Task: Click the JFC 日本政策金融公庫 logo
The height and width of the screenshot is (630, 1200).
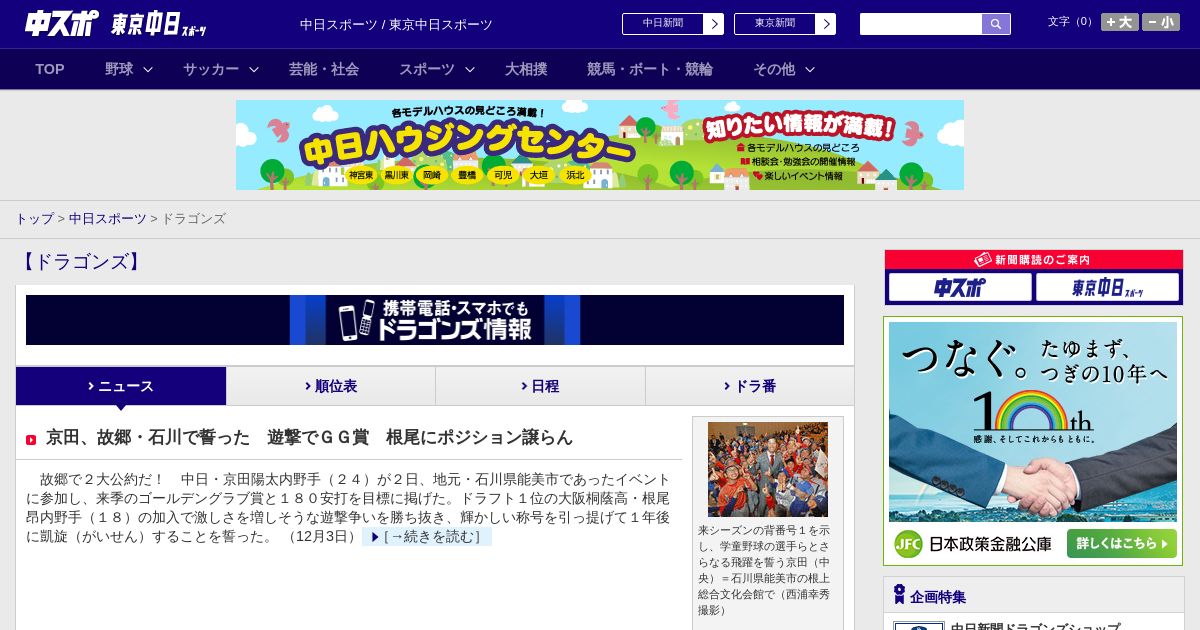Action: click(x=973, y=544)
